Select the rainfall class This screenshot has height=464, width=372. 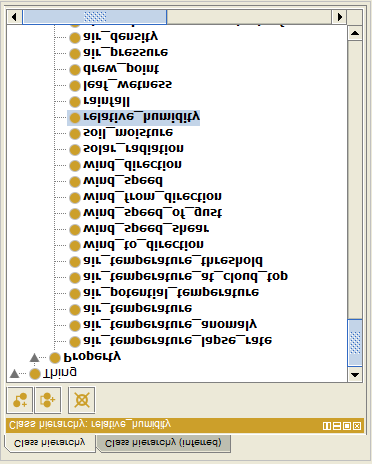[99, 101]
